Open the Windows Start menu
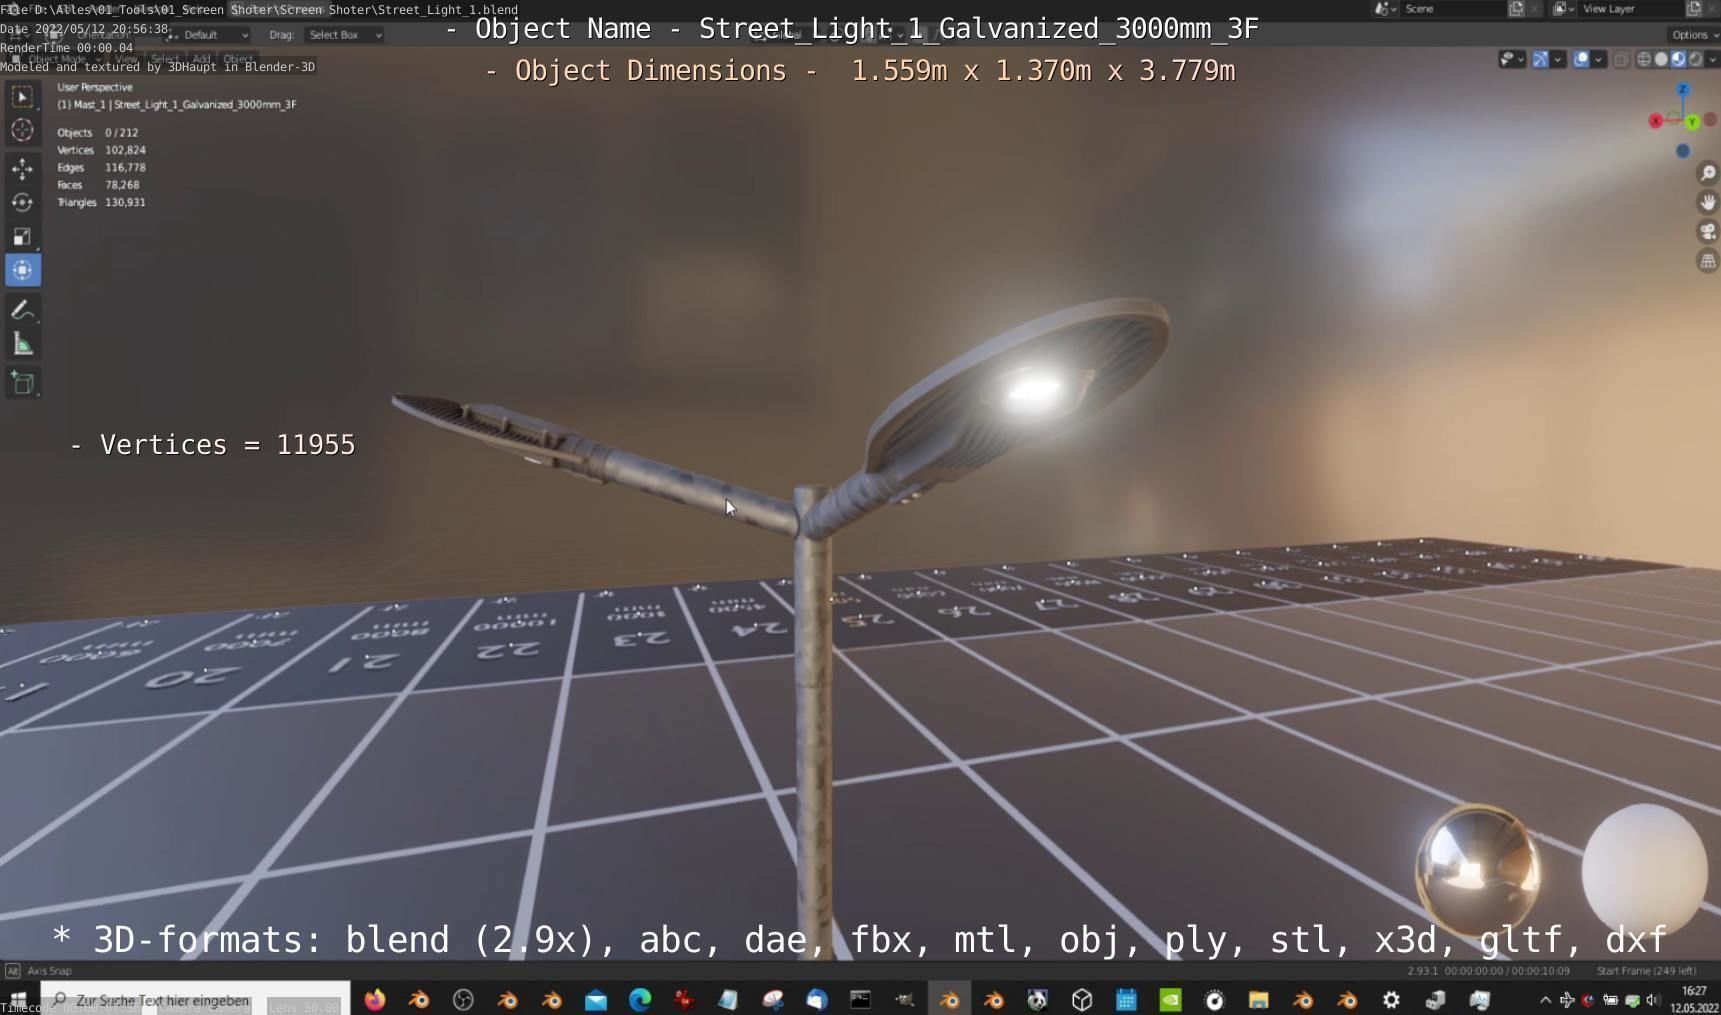 [18, 999]
